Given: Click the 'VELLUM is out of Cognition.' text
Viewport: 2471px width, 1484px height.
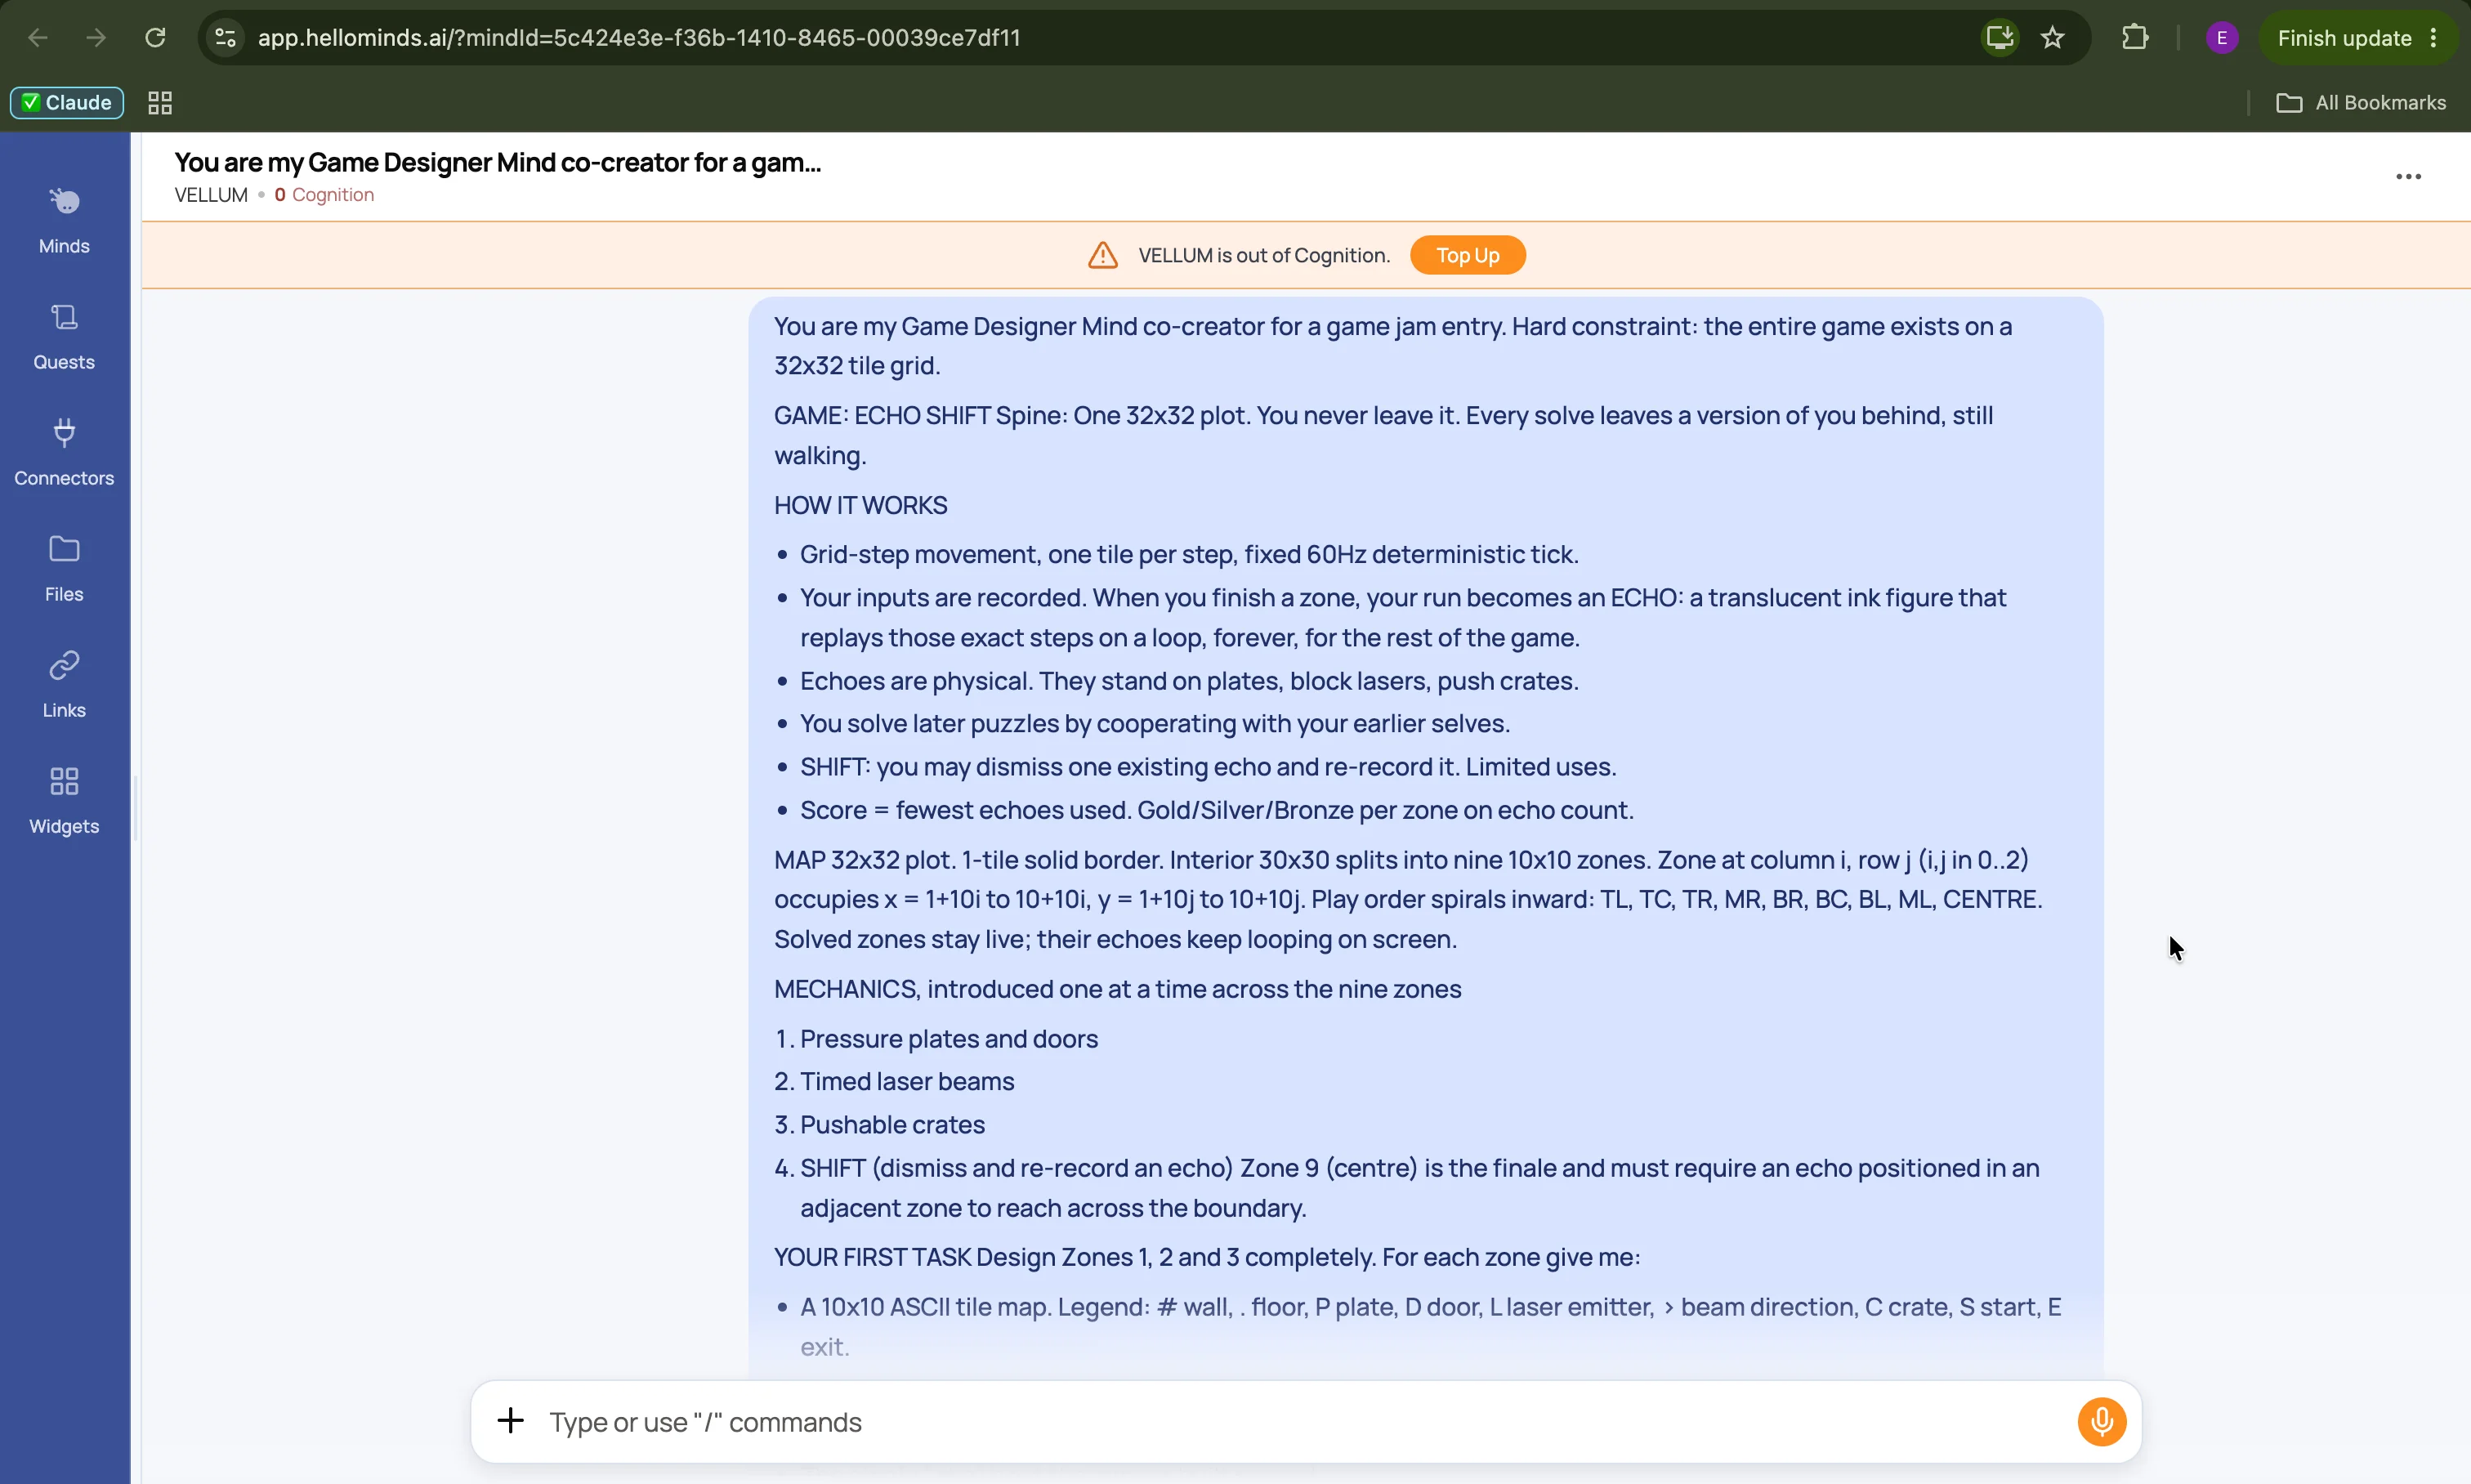Looking at the screenshot, I should 1264,255.
